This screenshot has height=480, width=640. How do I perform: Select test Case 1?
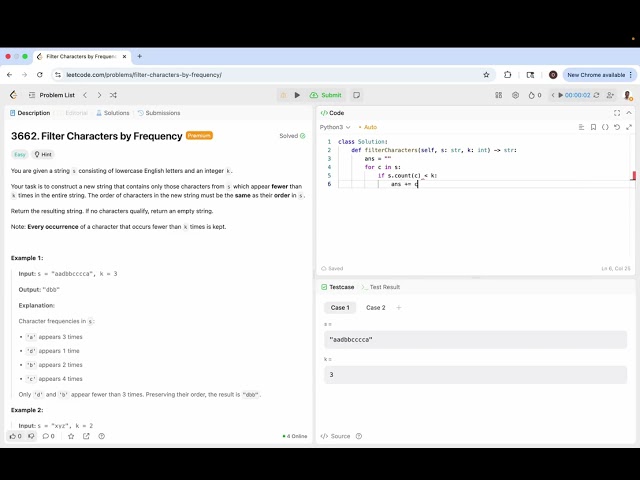(x=340, y=308)
